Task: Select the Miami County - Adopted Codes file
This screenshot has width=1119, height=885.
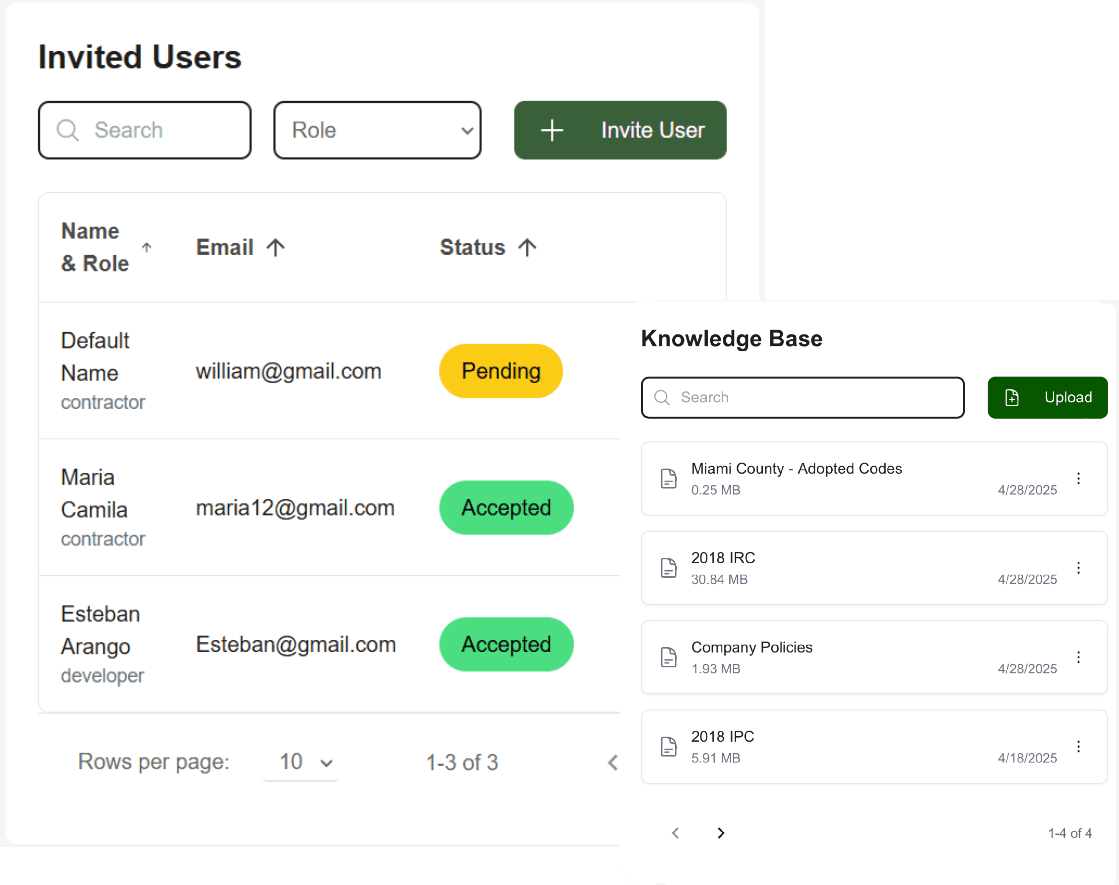Action: [x=796, y=469]
